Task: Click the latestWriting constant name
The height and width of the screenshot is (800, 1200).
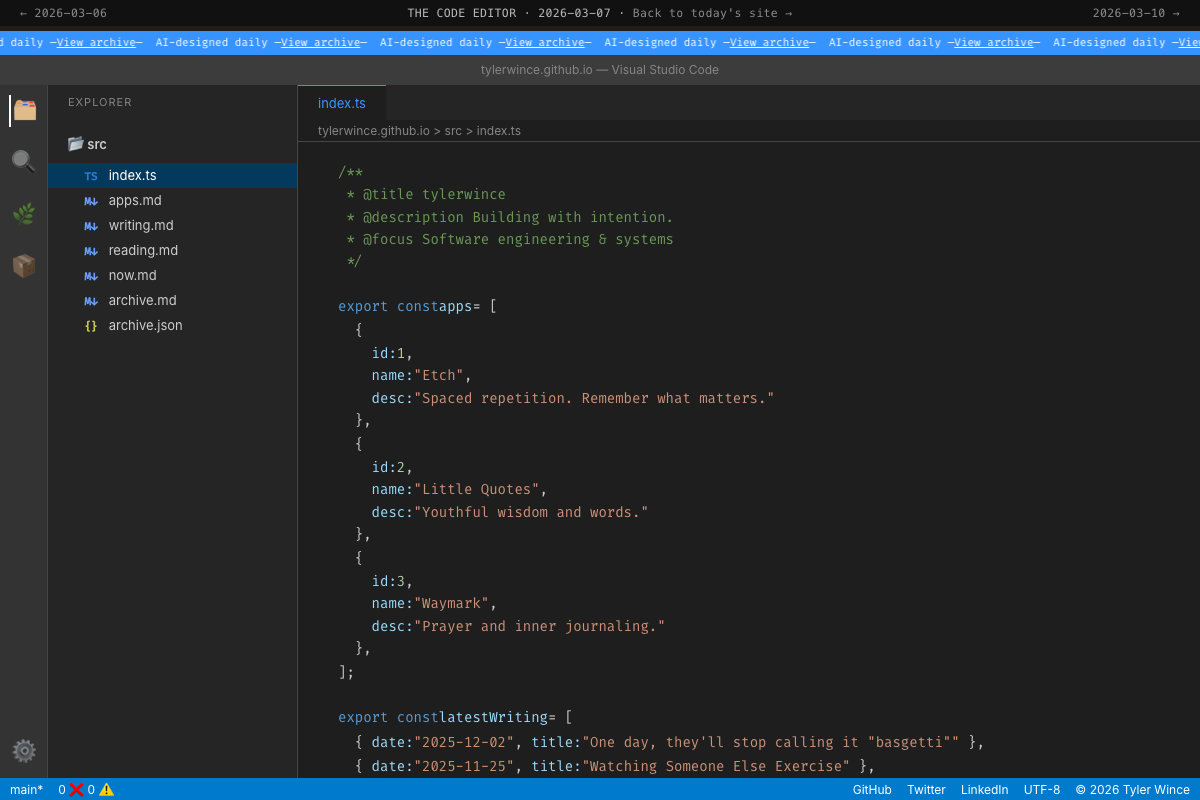Action: 493,717
